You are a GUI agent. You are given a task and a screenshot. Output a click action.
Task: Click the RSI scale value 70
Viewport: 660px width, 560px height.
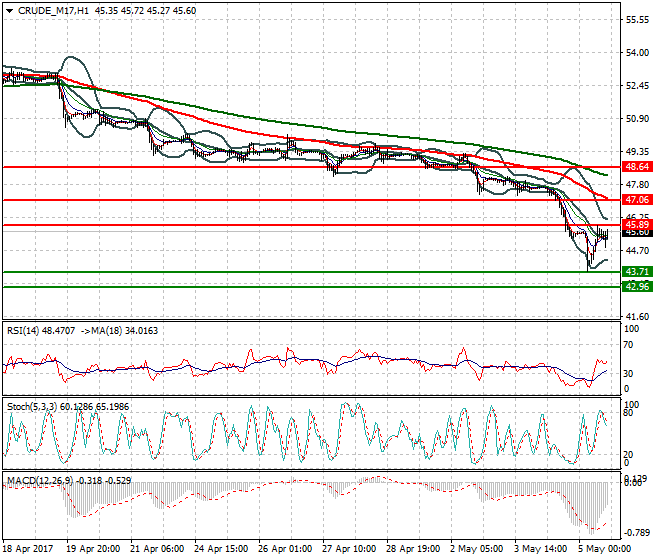pyautogui.click(x=628, y=345)
